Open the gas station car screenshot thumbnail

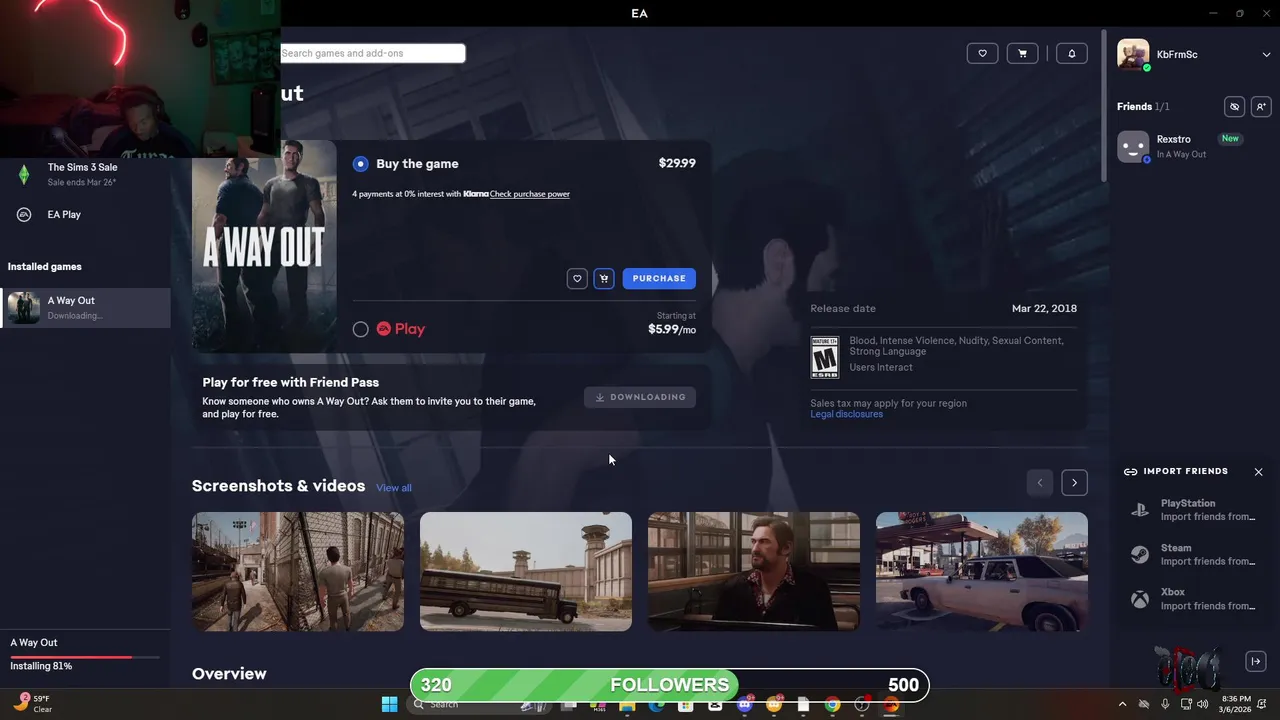[982, 571]
